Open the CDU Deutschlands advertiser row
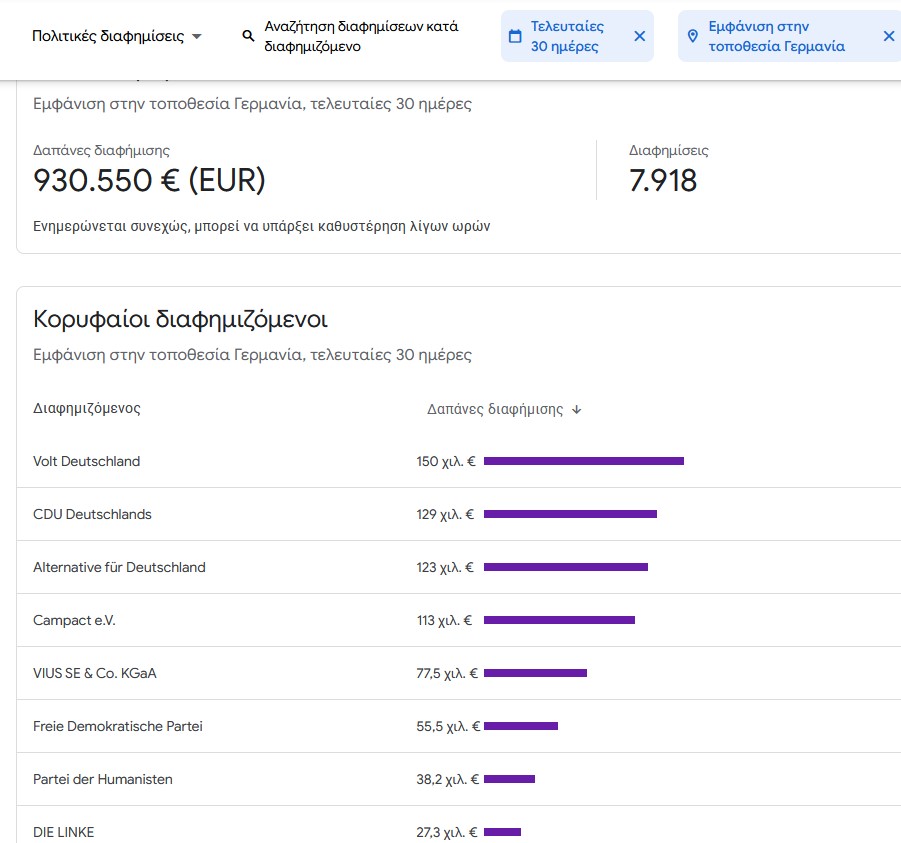Screen dimensions: 901x843 (459, 514)
